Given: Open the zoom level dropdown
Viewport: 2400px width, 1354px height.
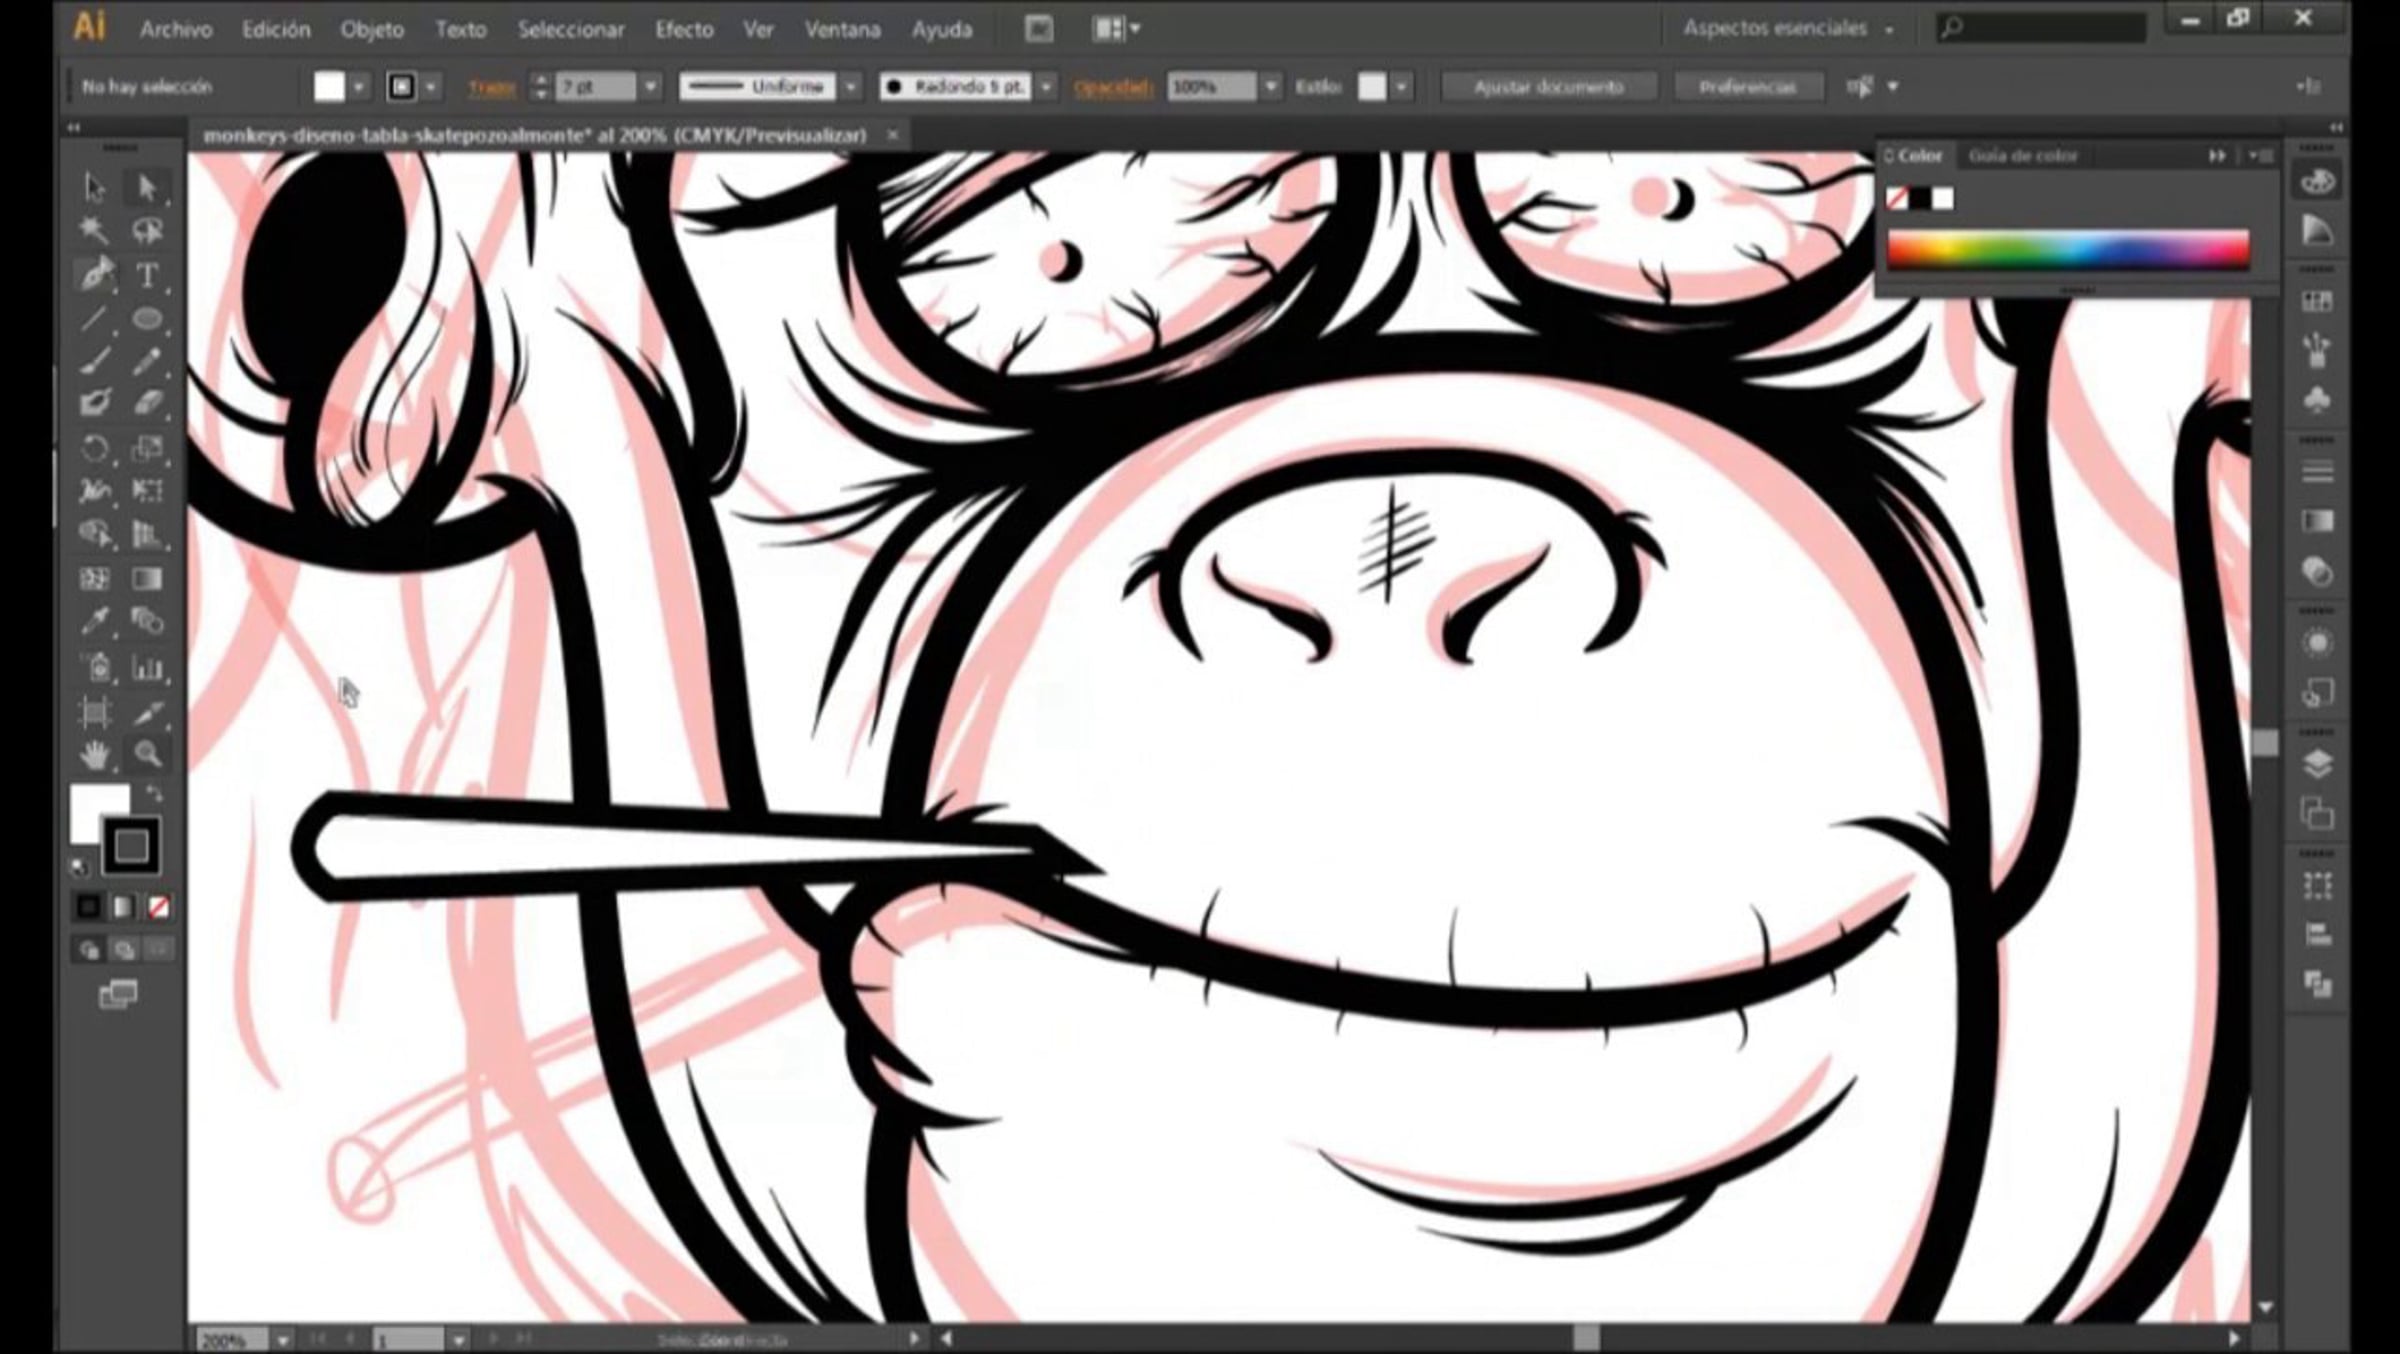Looking at the screenshot, I should coord(283,1339).
